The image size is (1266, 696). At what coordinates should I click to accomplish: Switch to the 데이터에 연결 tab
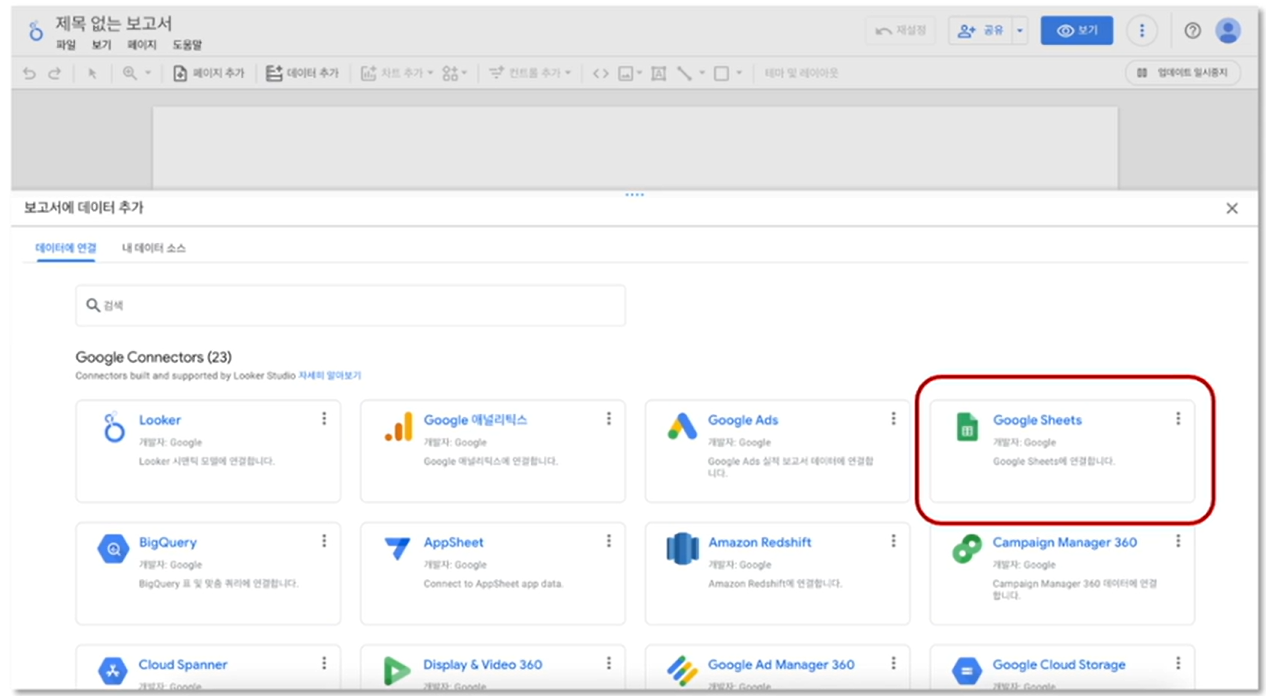[66, 247]
